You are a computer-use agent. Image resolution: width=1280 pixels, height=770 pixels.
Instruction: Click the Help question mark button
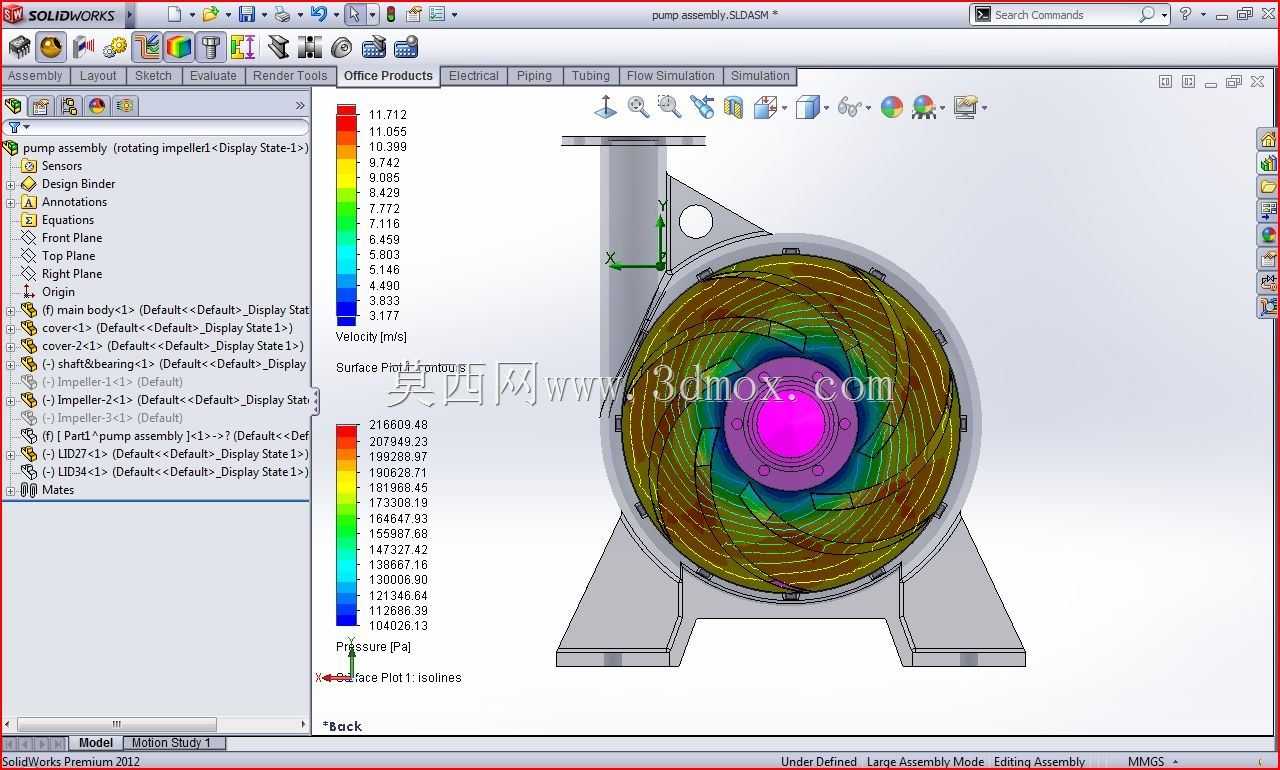(x=1186, y=14)
